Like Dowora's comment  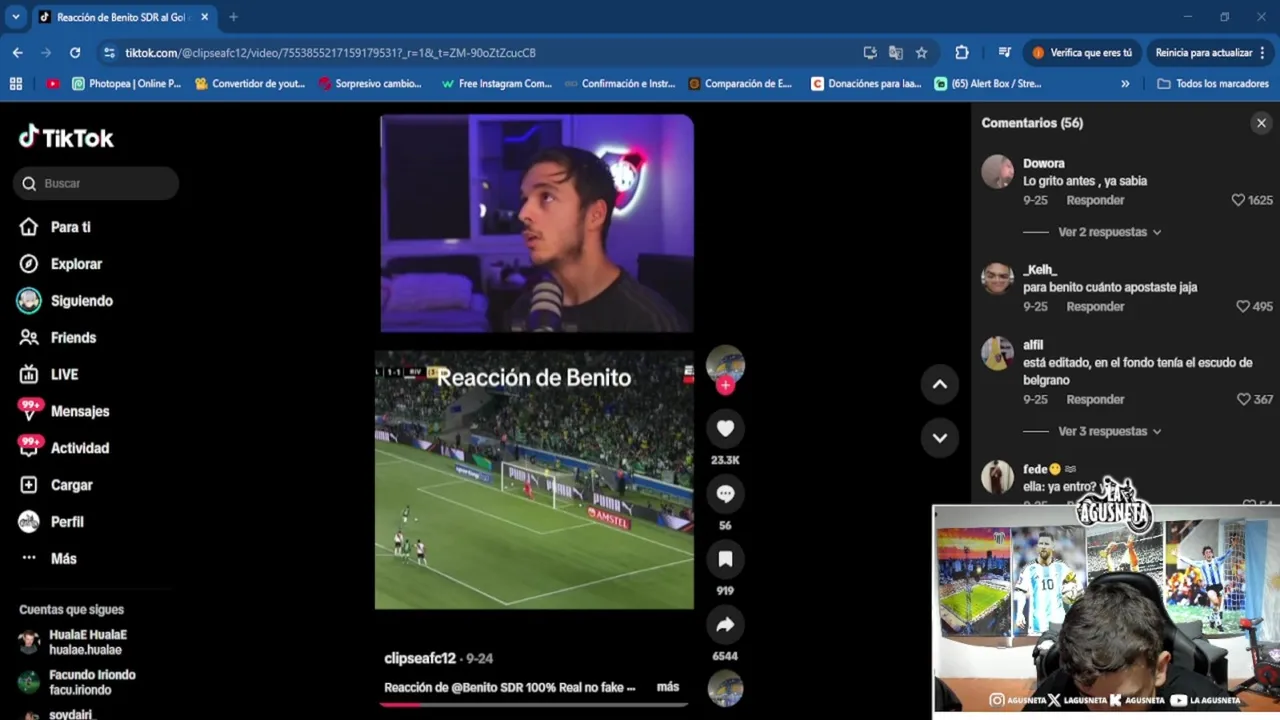coord(1238,200)
